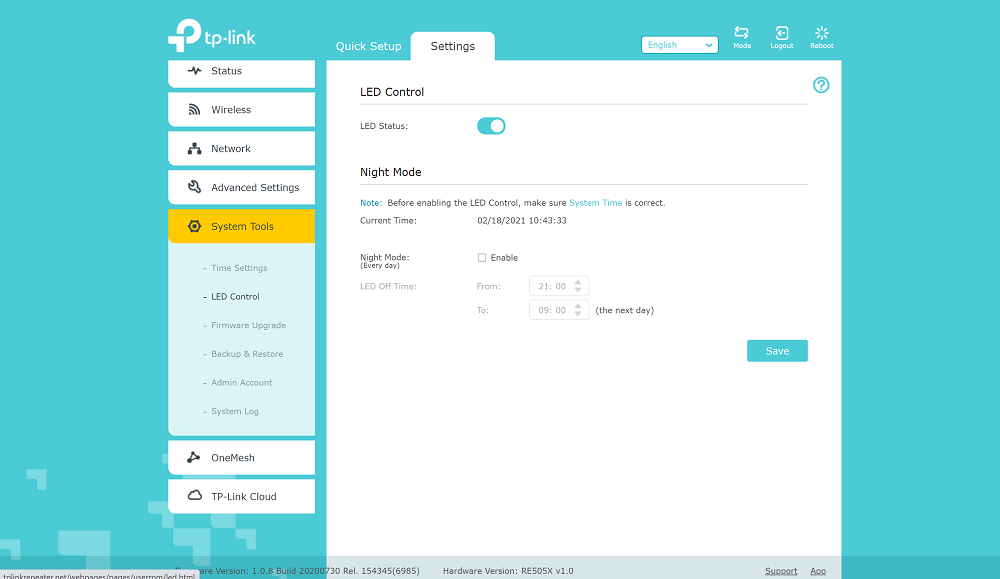Click the To time field 09:00
This screenshot has width=1000, height=579.
coord(559,310)
